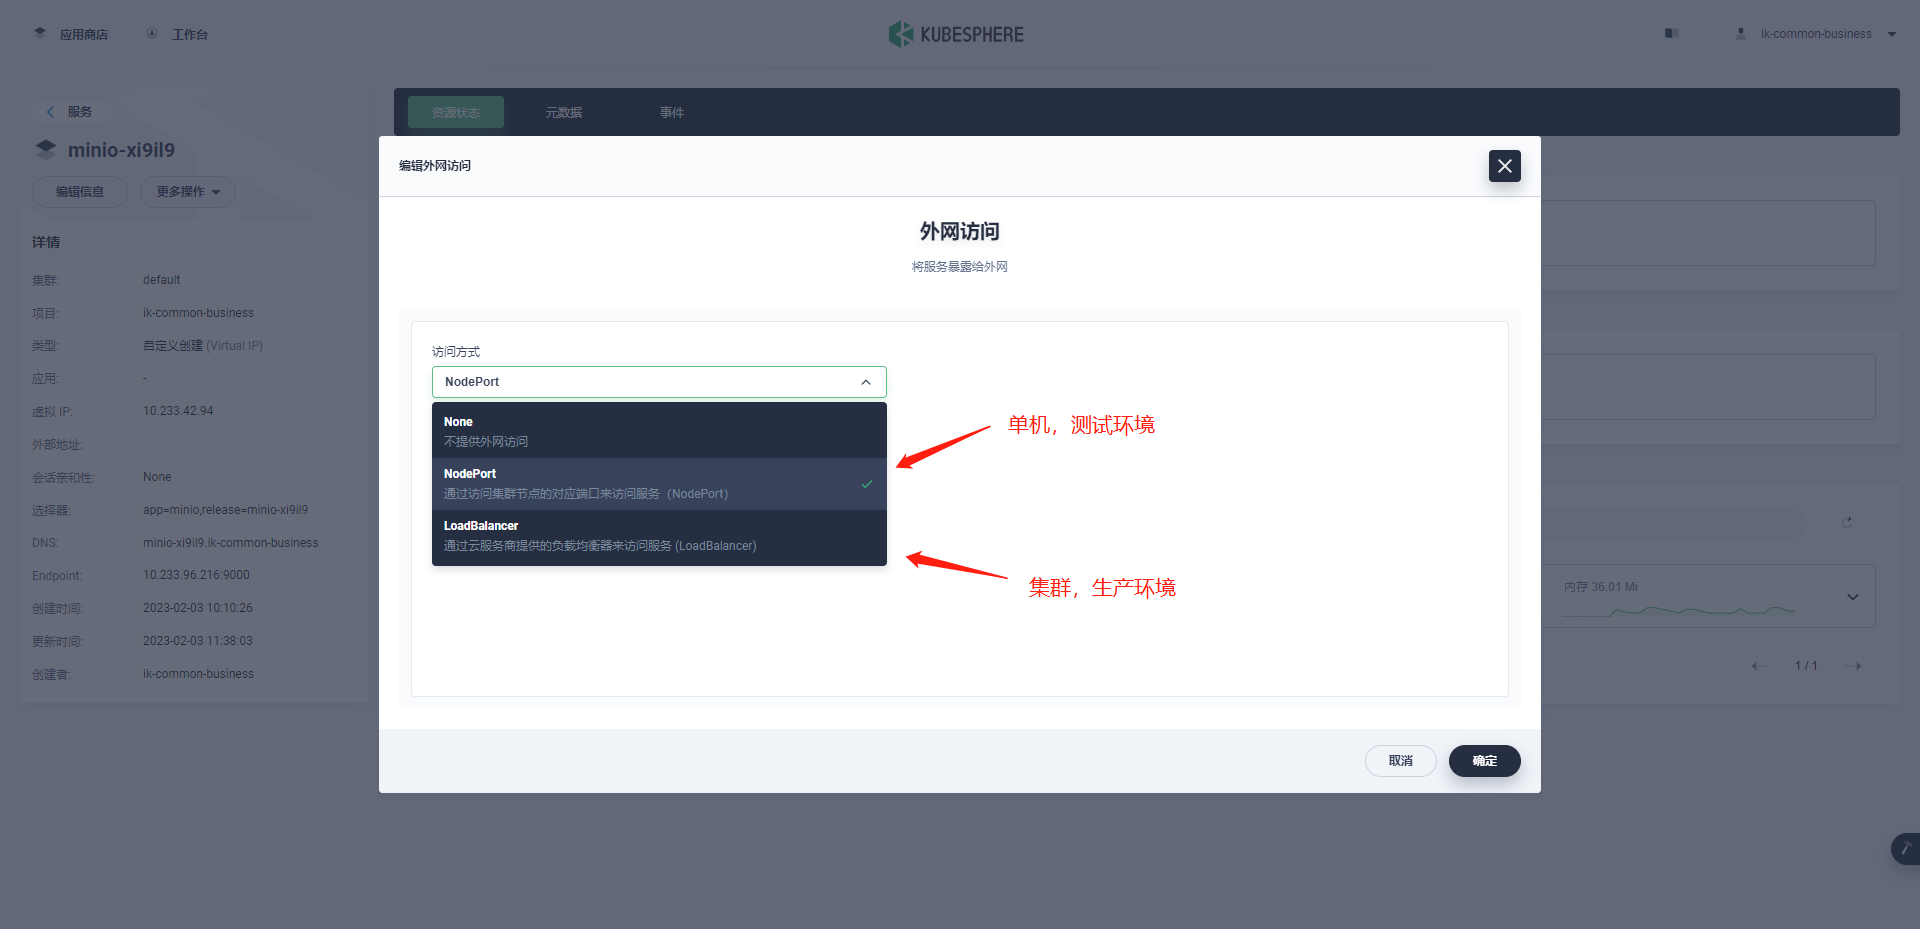The height and width of the screenshot is (929, 1920).
Task: Click the 工作台 workbench icon
Action: 151,33
